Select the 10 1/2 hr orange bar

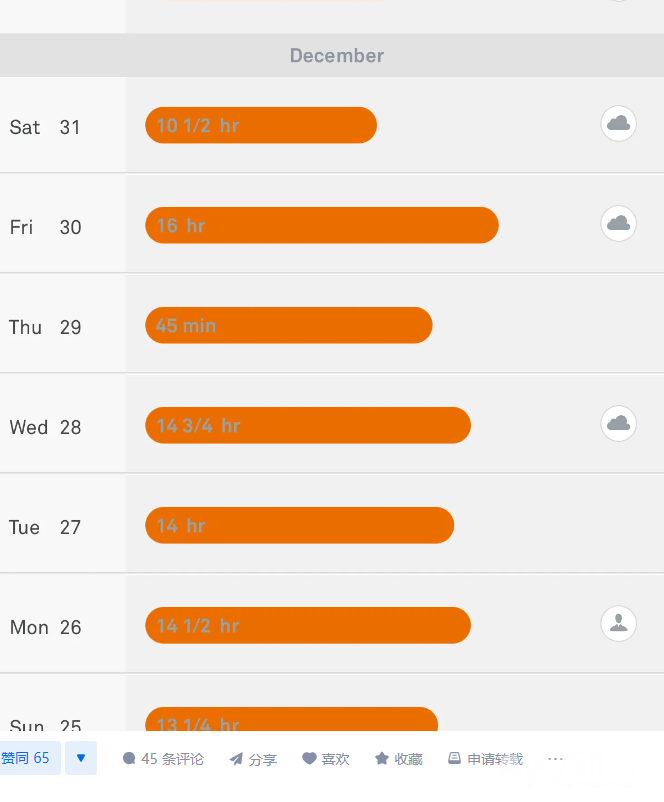(261, 125)
